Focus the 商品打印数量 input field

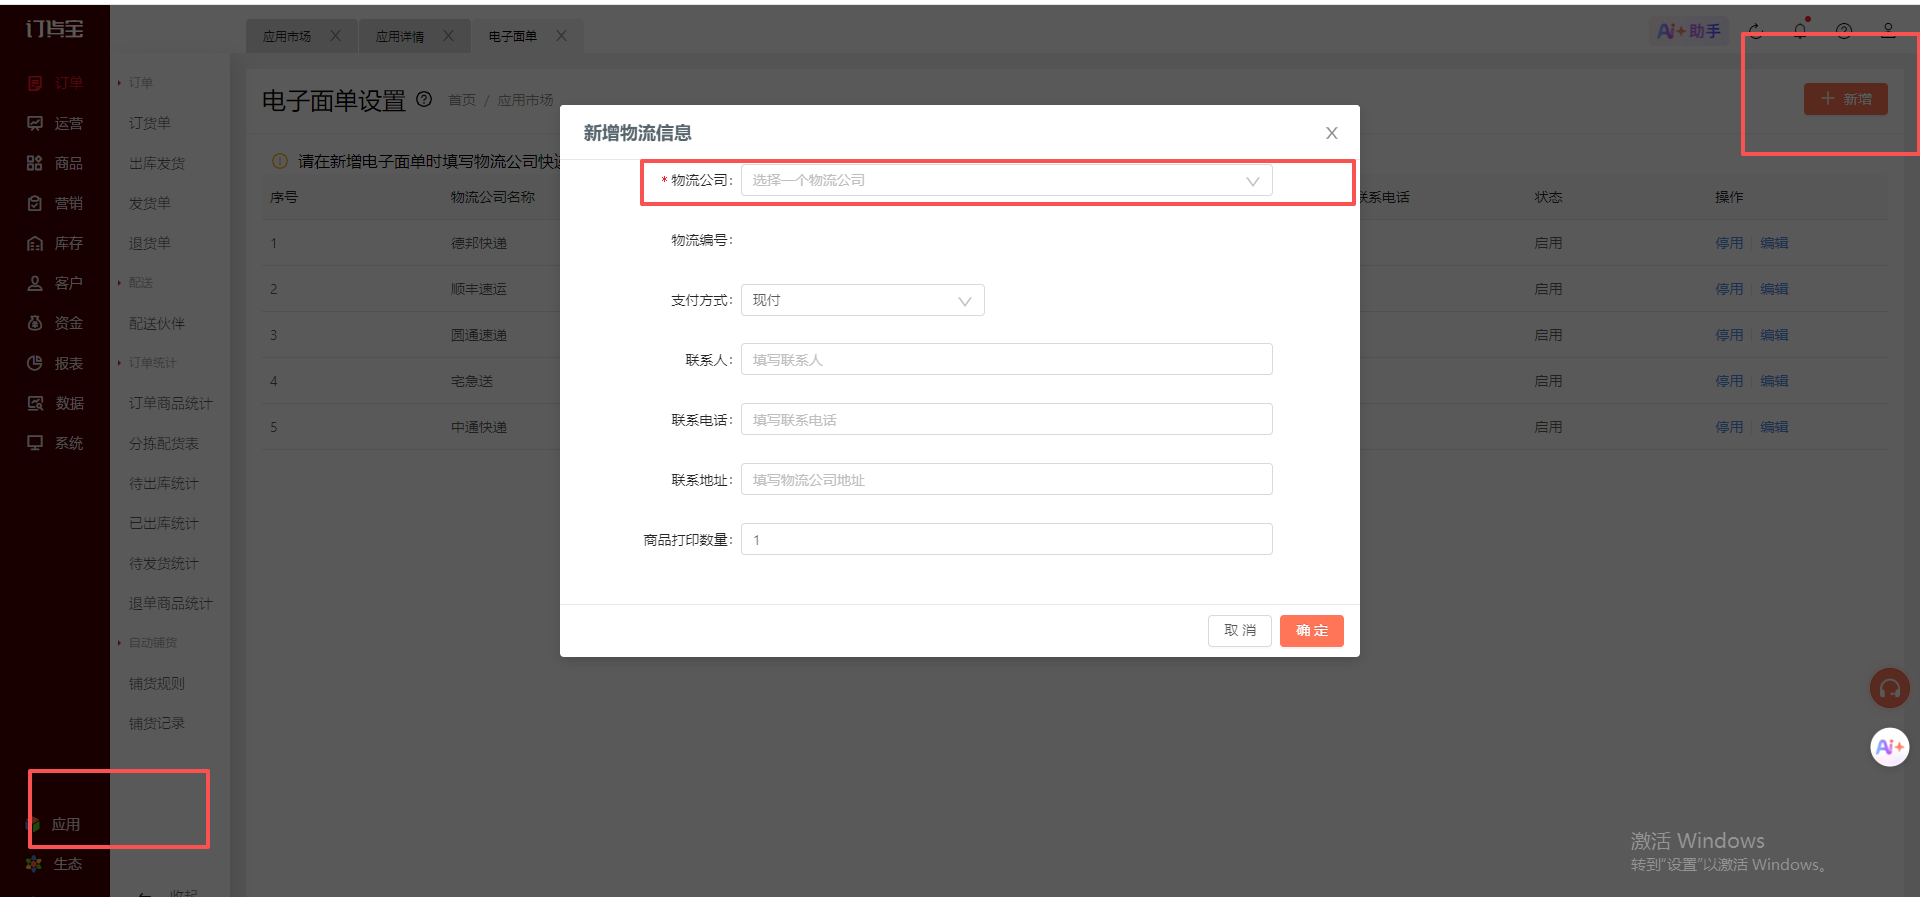(x=1006, y=540)
